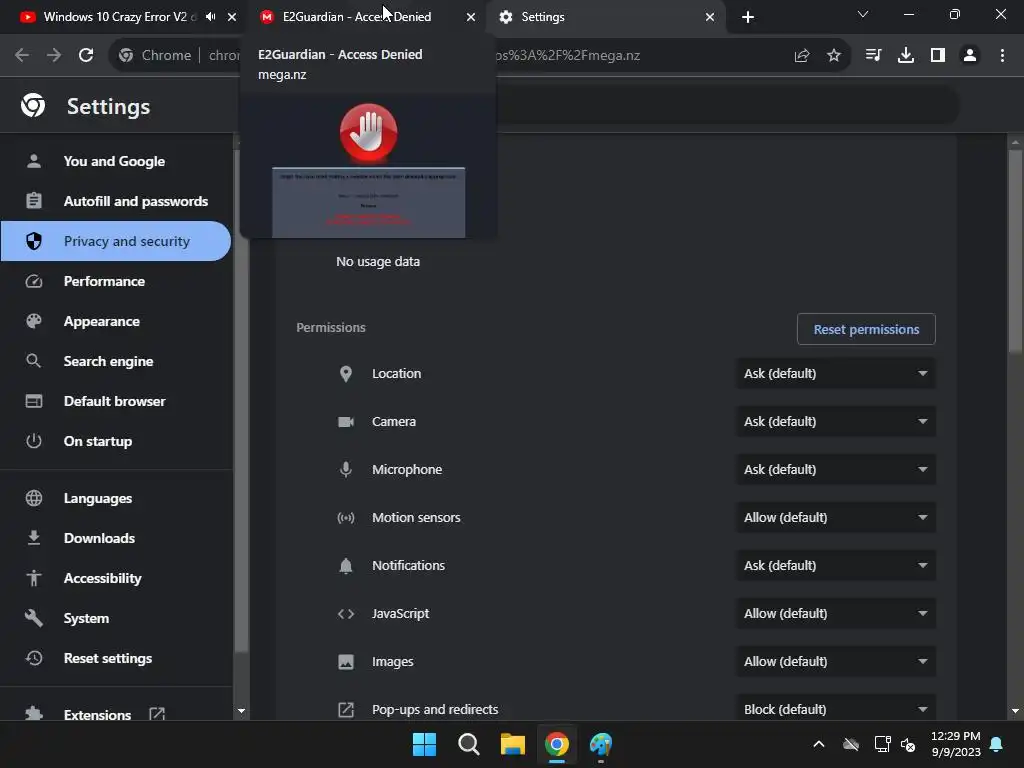Open You and Google settings section
The image size is (1024, 768).
pos(115,161)
